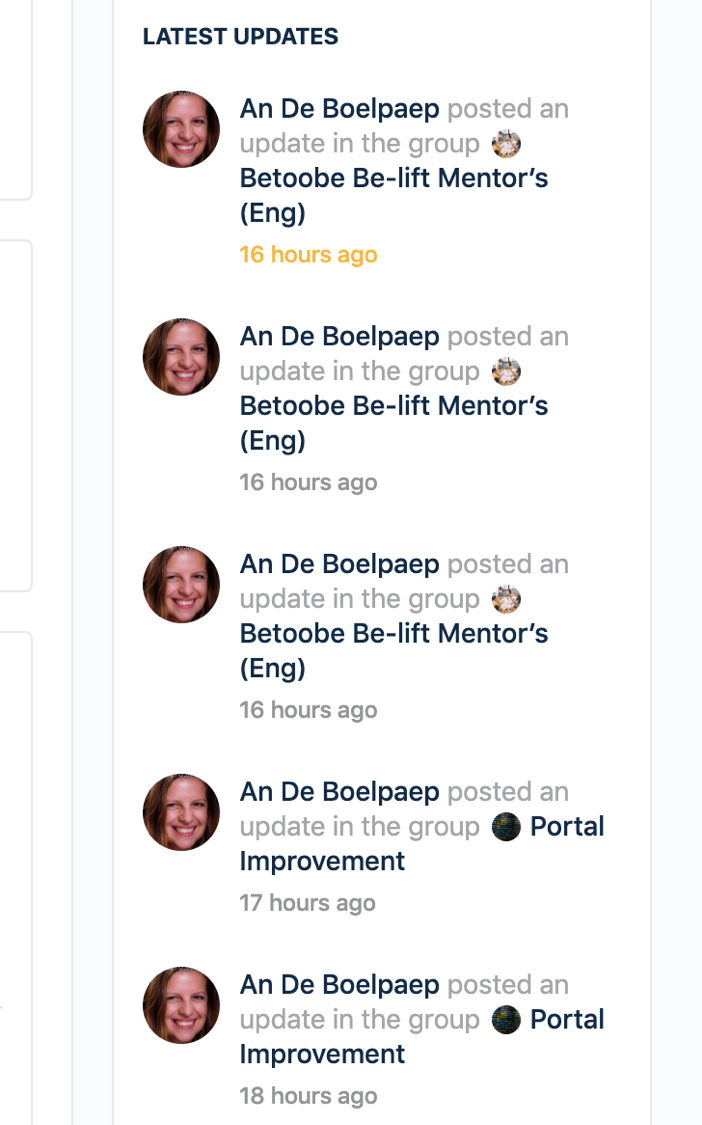702x1125 pixels.
Task: Click avatar beside the 18 hours ago update
Action: coord(182,1005)
